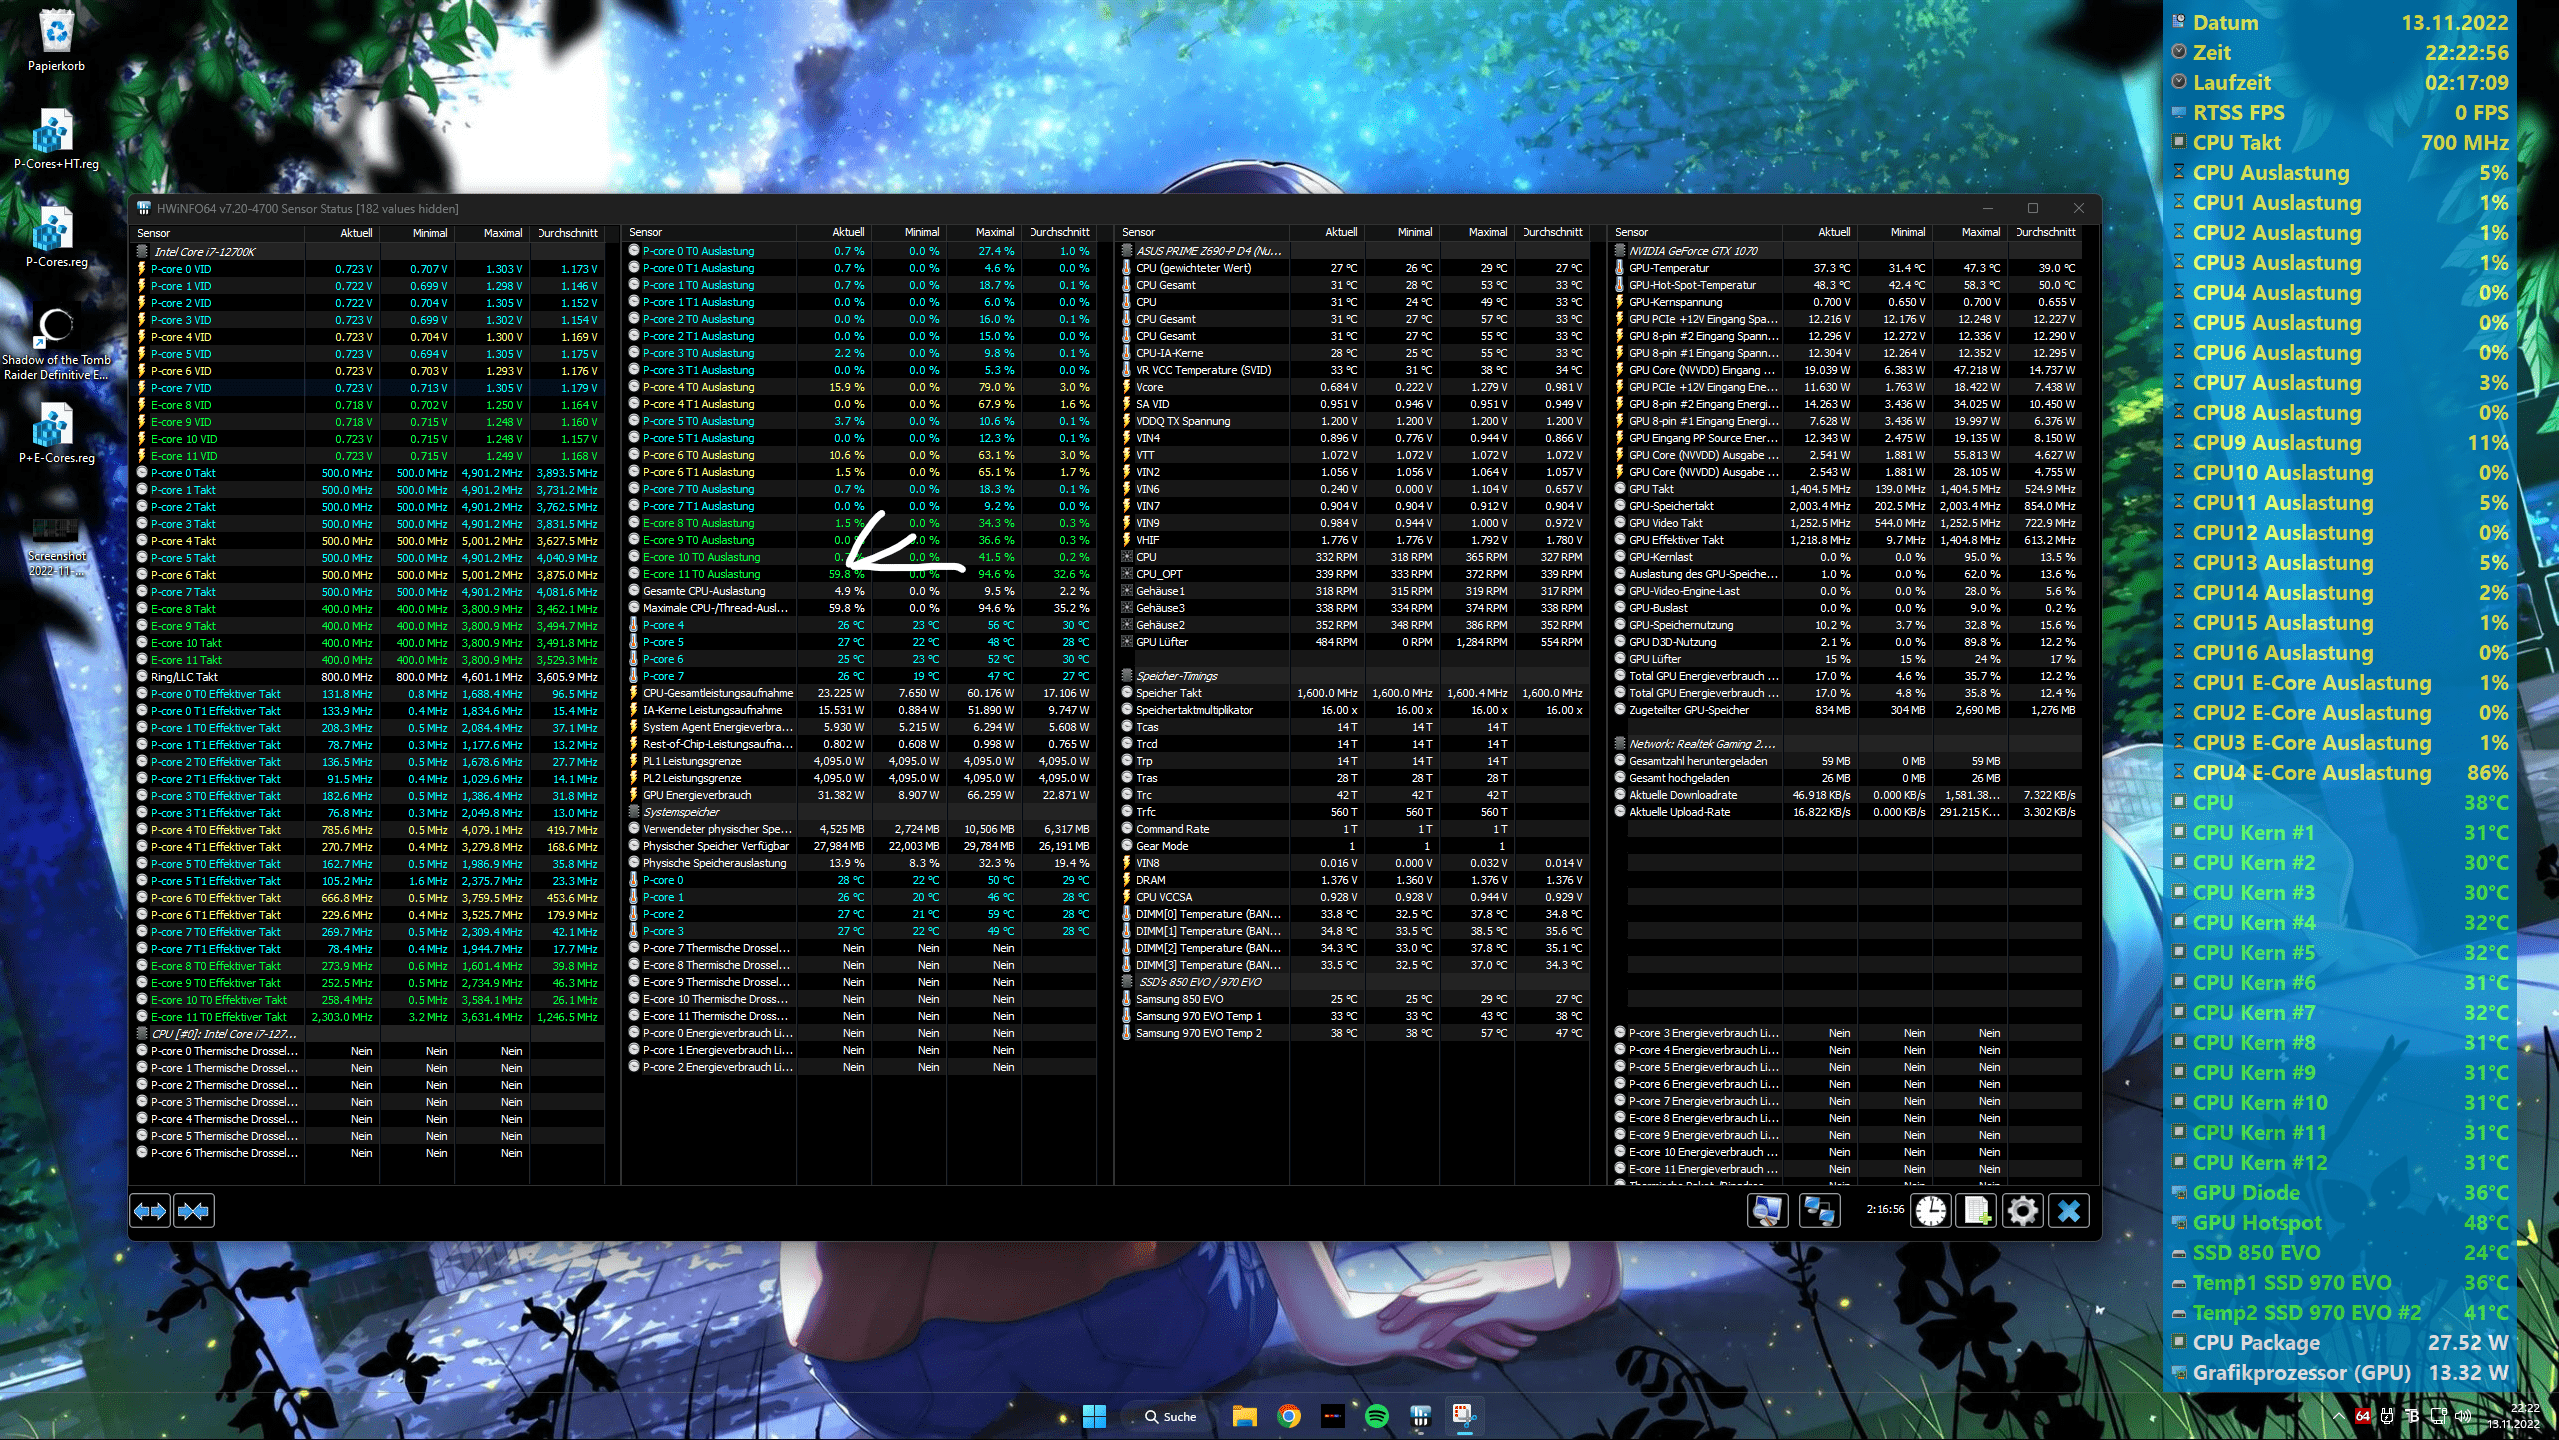Select the GPU-Temperatur row

tap(1847, 268)
